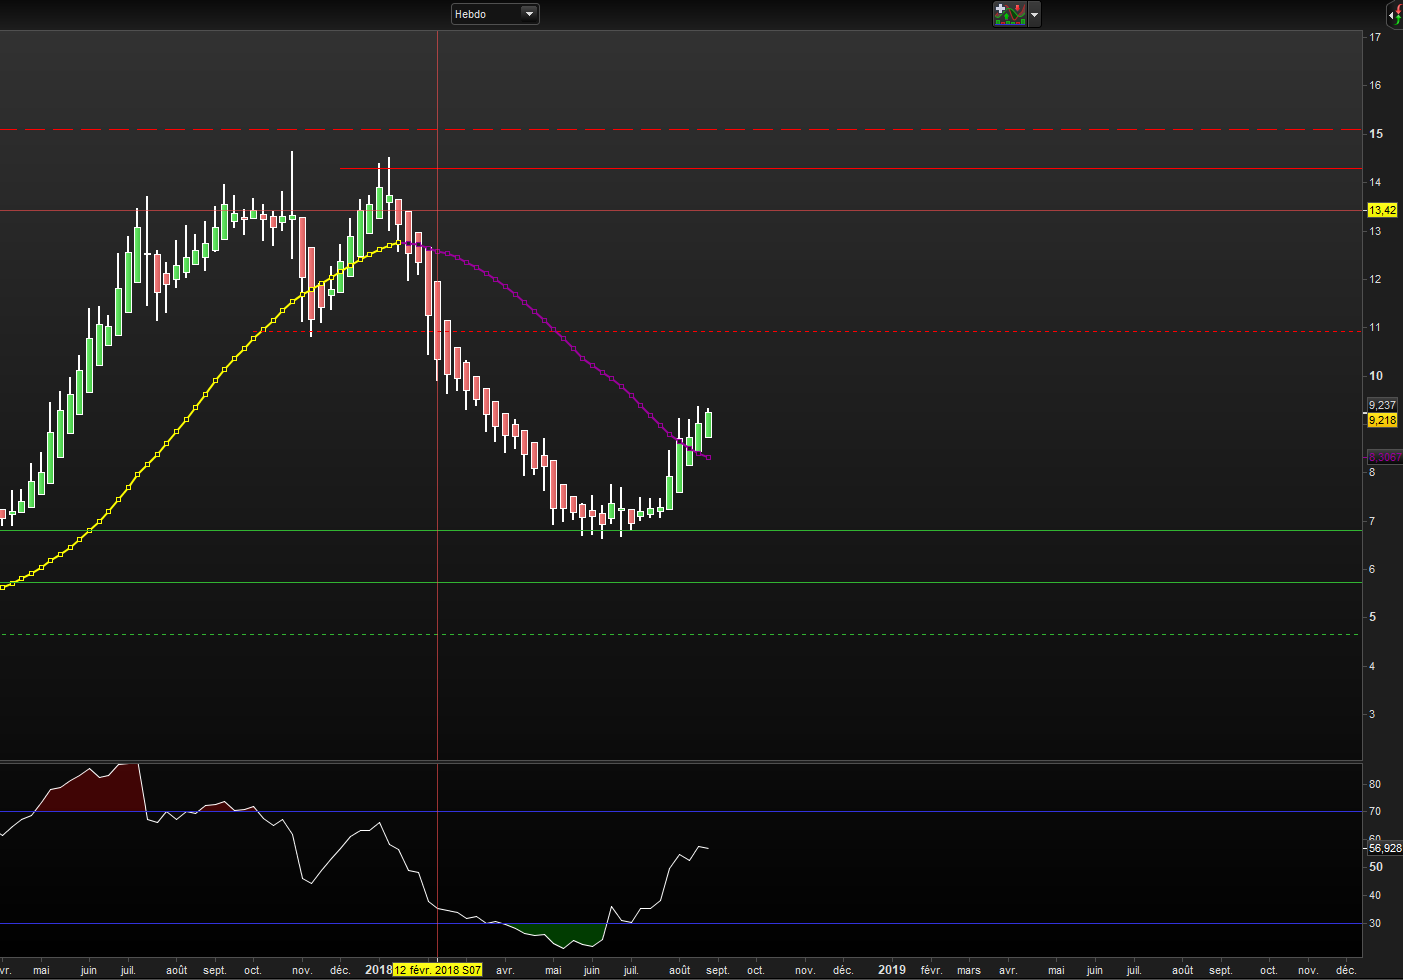Select the yellow 9,218 price tag

pos(1382,421)
